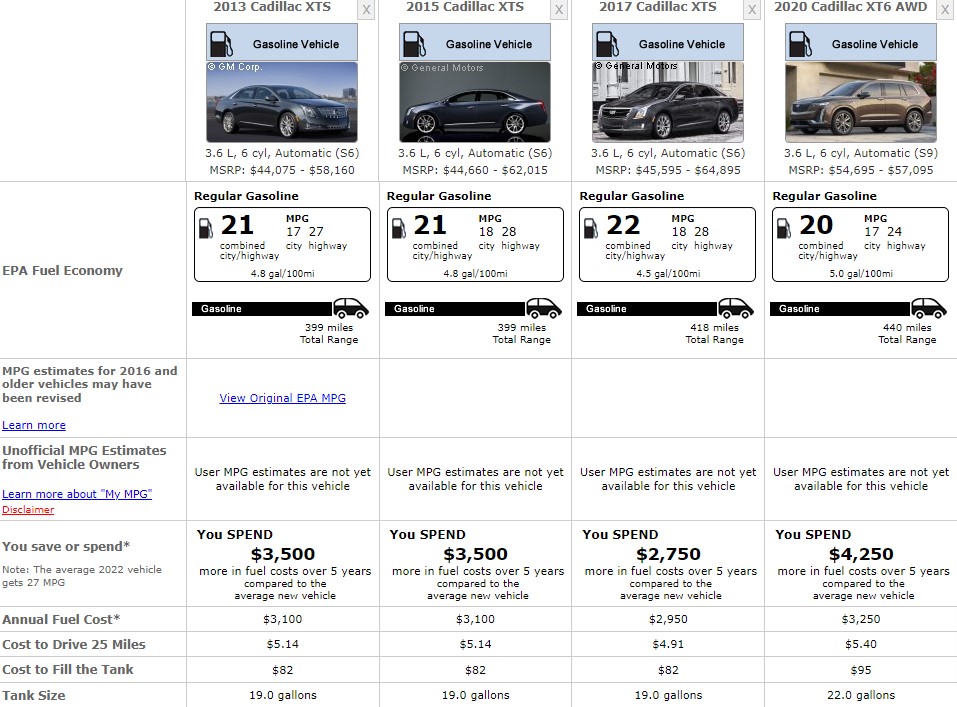The height and width of the screenshot is (707, 957).
Task: Click the Gasoline range bar for 2017 XTS
Action: pyautogui.click(x=648, y=309)
